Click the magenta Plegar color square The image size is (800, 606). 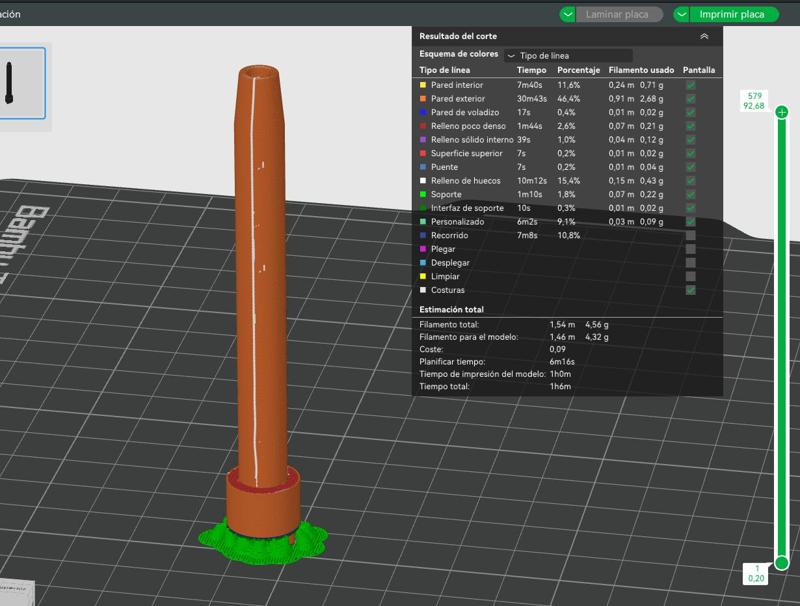pyautogui.click(x=423, y=249)
